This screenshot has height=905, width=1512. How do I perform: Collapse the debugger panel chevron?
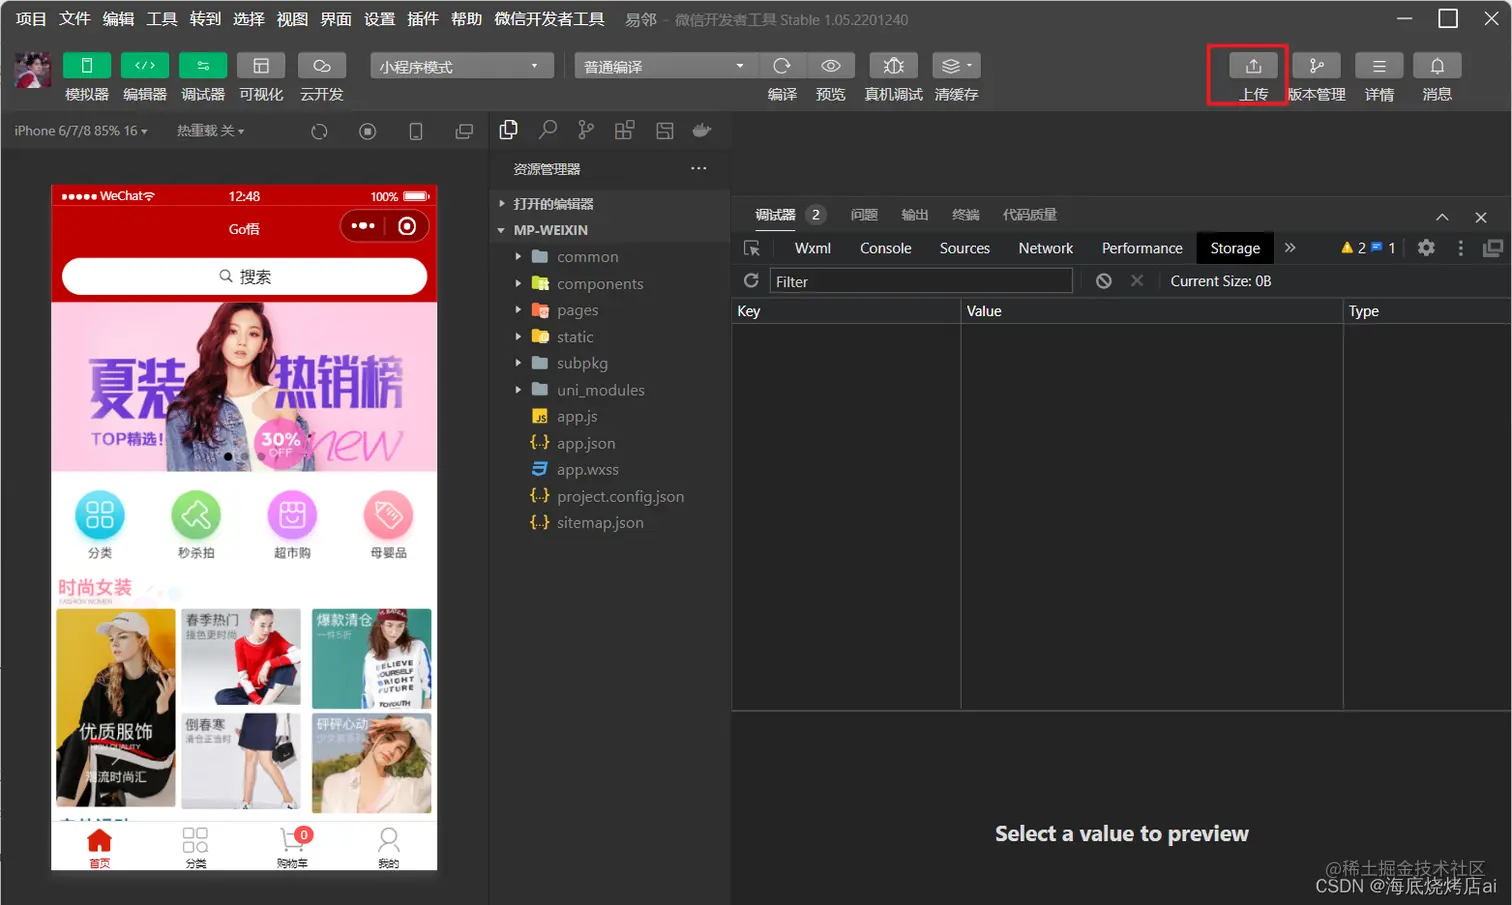click(x=1442, y=217)
